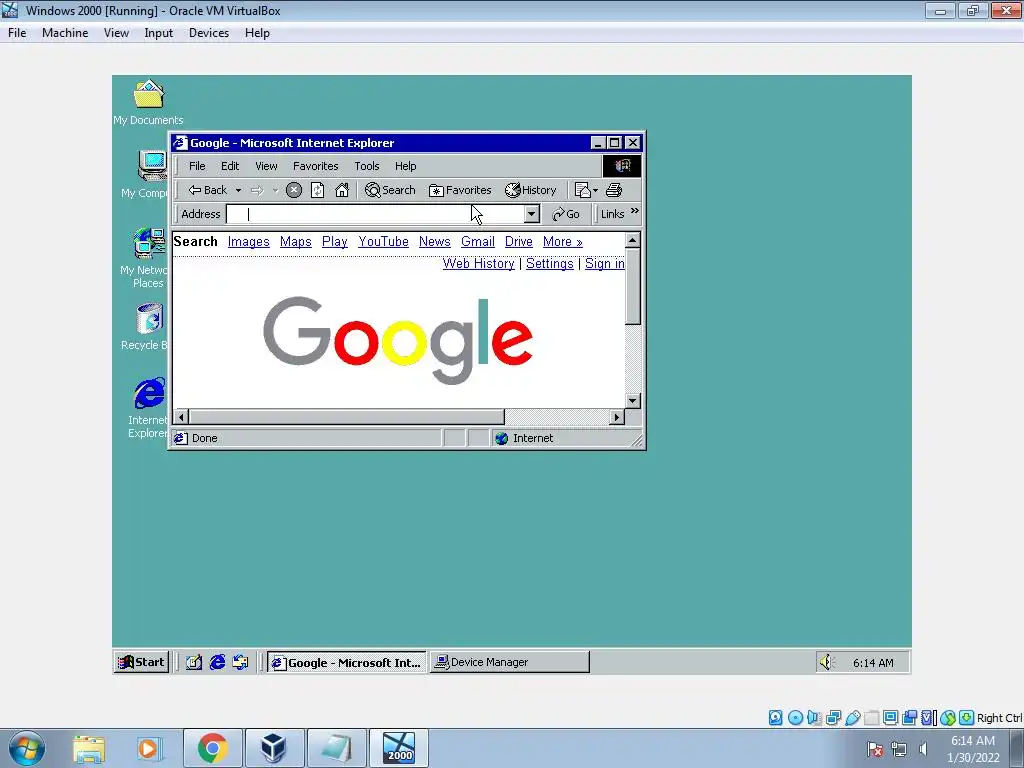Click the Maps link on Google
Image resolution: width=1024 pixels, height=768 pixels.
[x=296, y=242]
